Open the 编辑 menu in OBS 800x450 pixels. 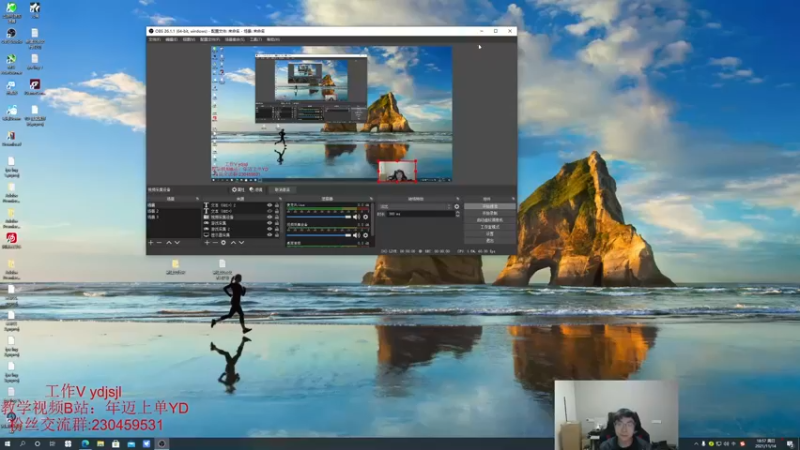(171, 39)
